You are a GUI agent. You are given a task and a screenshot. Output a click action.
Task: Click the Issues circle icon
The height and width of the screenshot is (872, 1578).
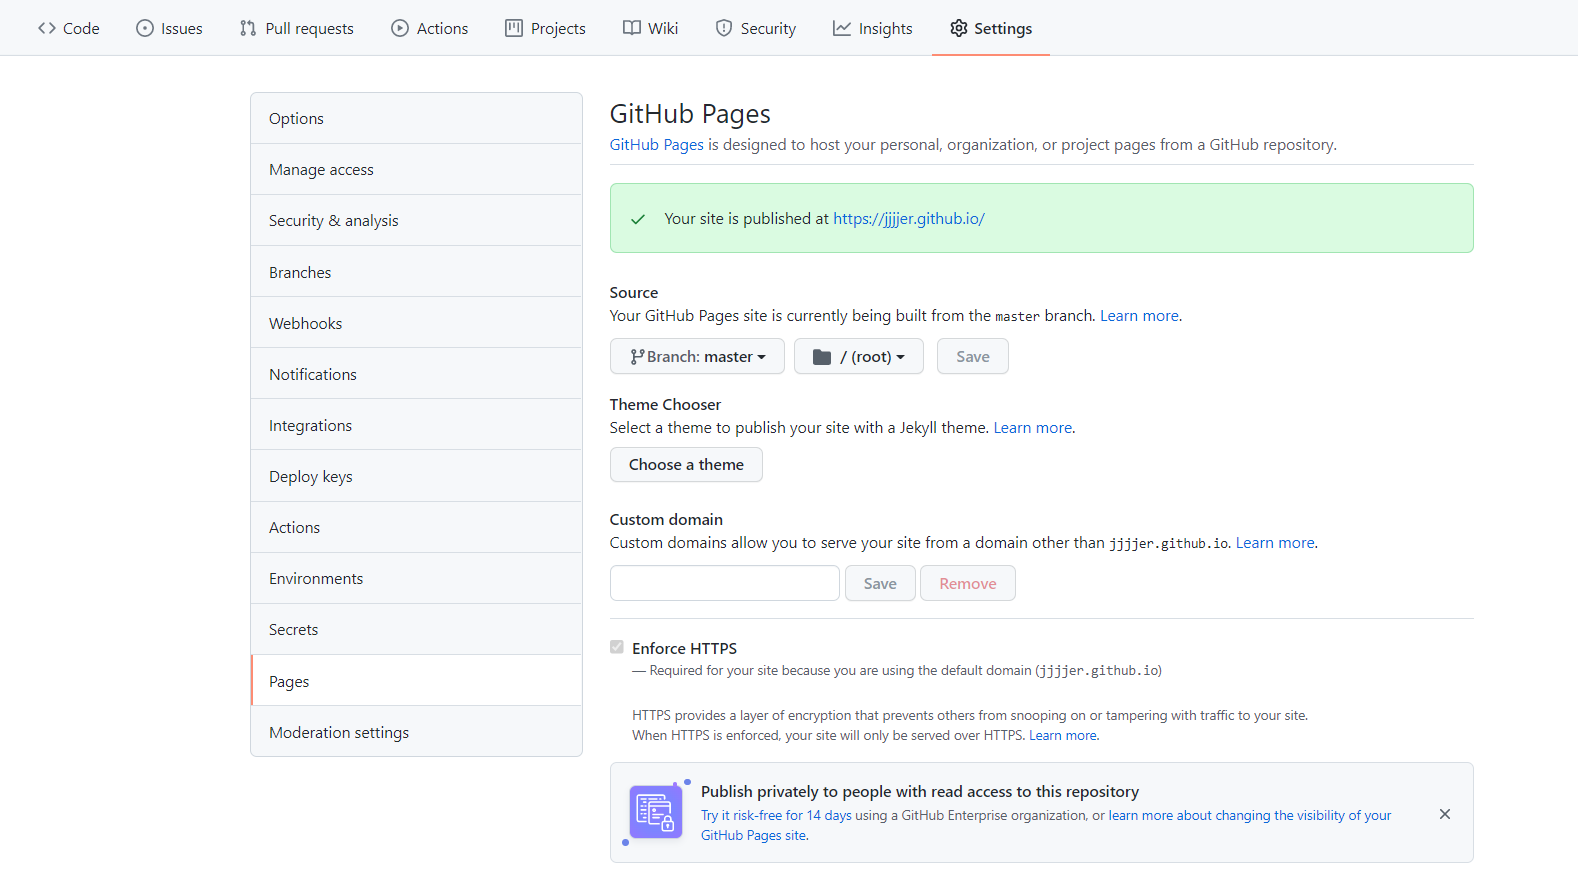145,28
